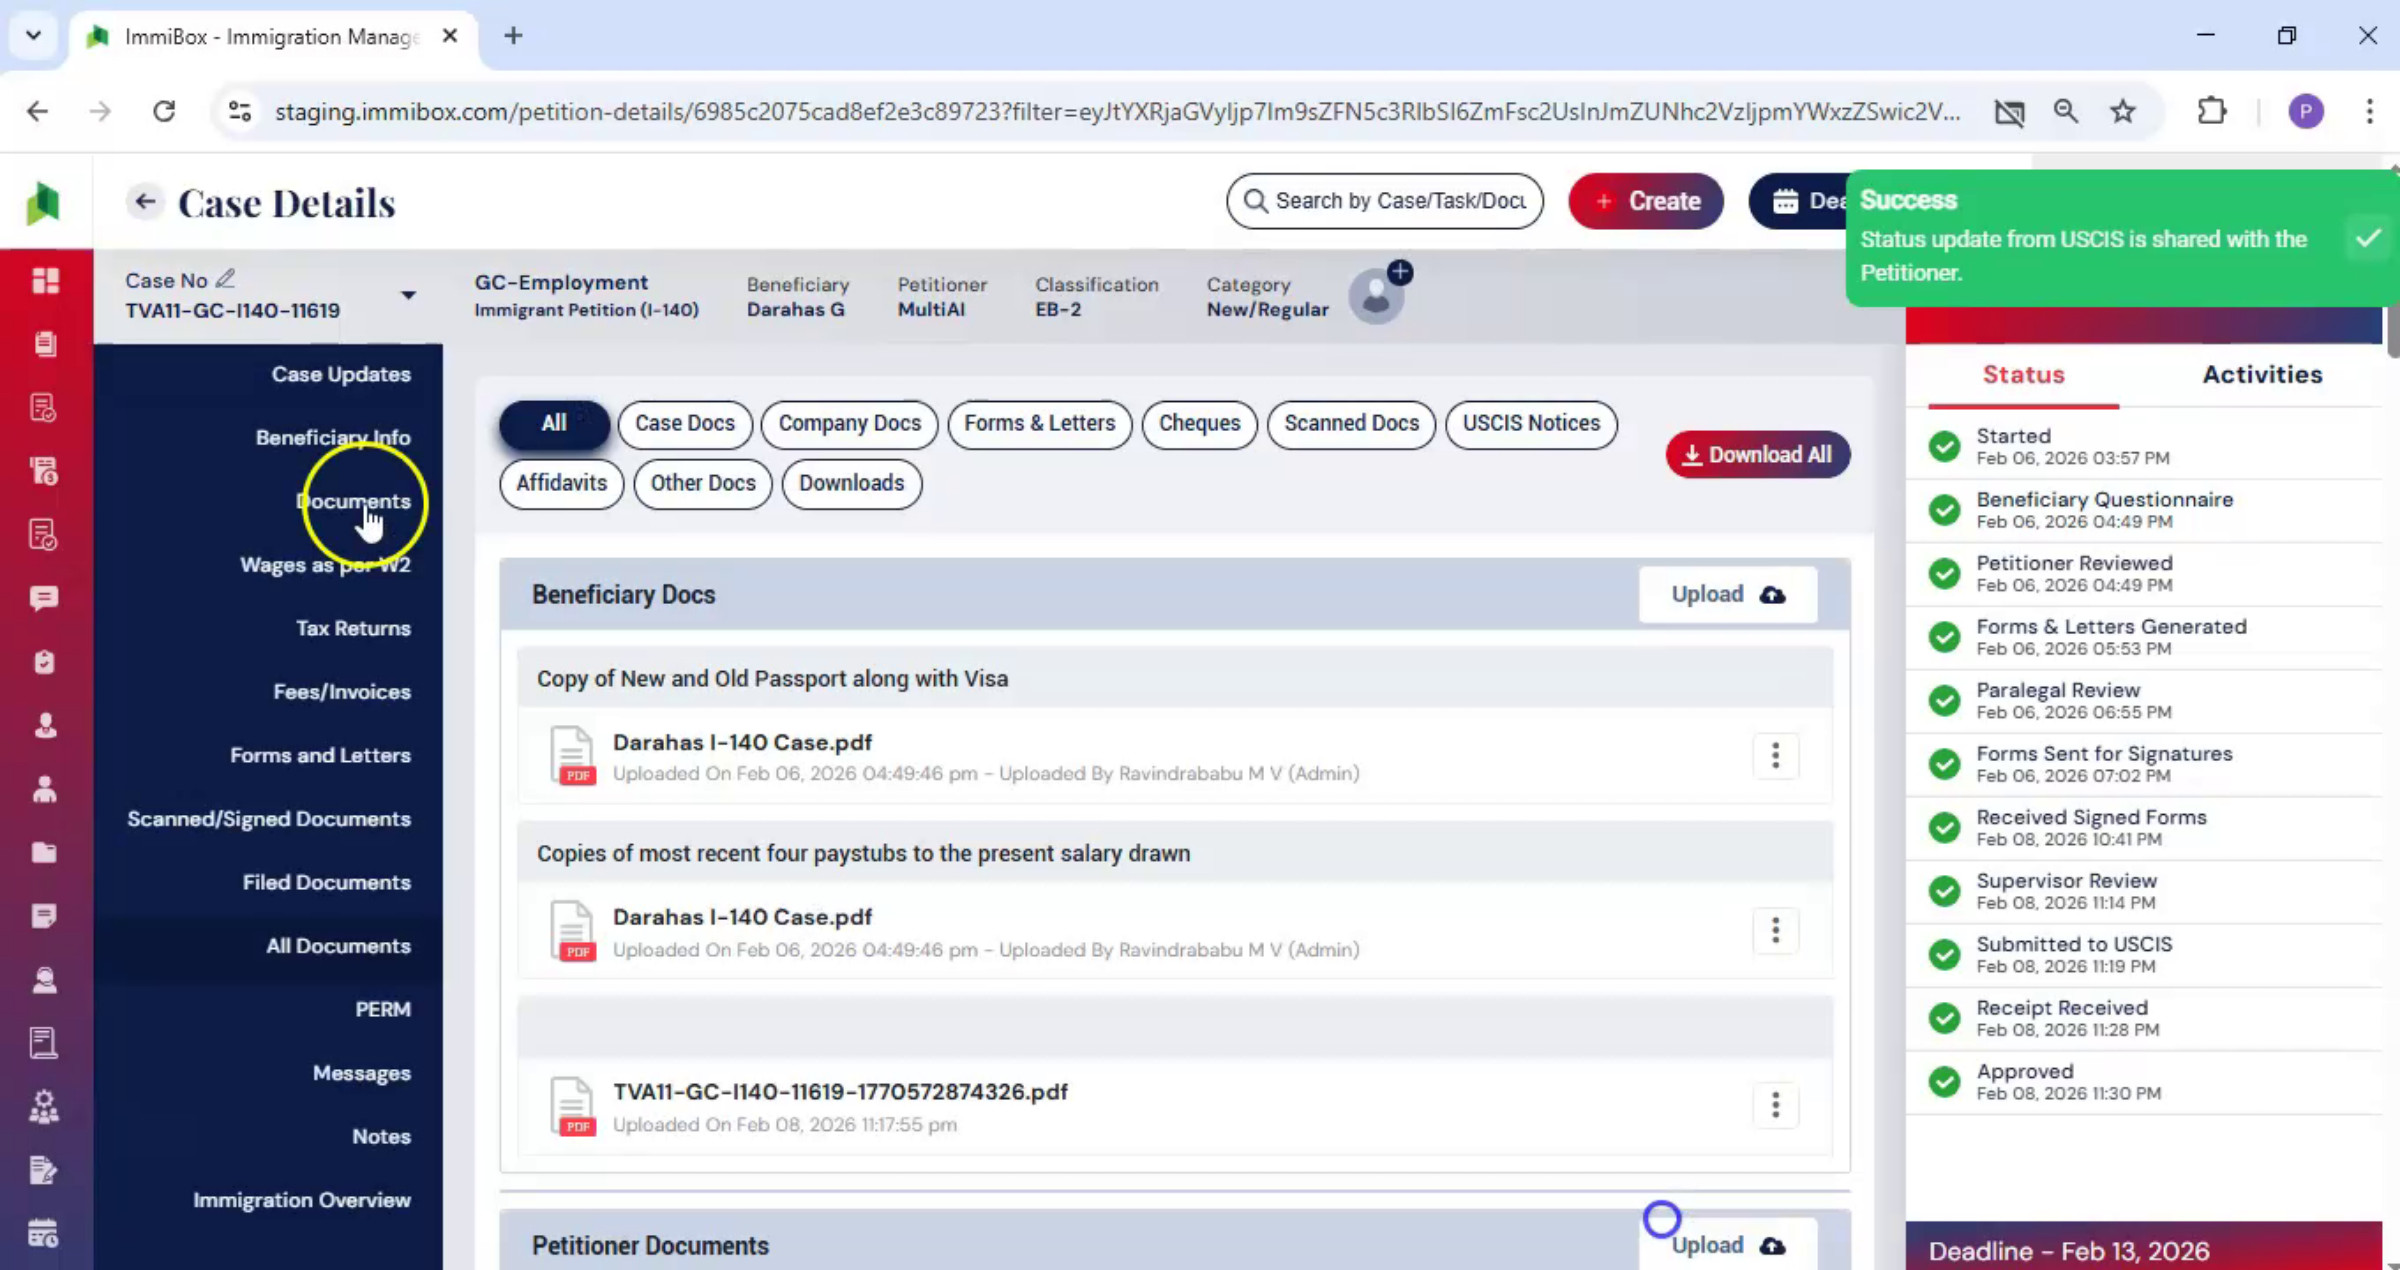Open Notes in the case menu
This screenshot has width=2400, height=1270.
tap(381, 1136)
